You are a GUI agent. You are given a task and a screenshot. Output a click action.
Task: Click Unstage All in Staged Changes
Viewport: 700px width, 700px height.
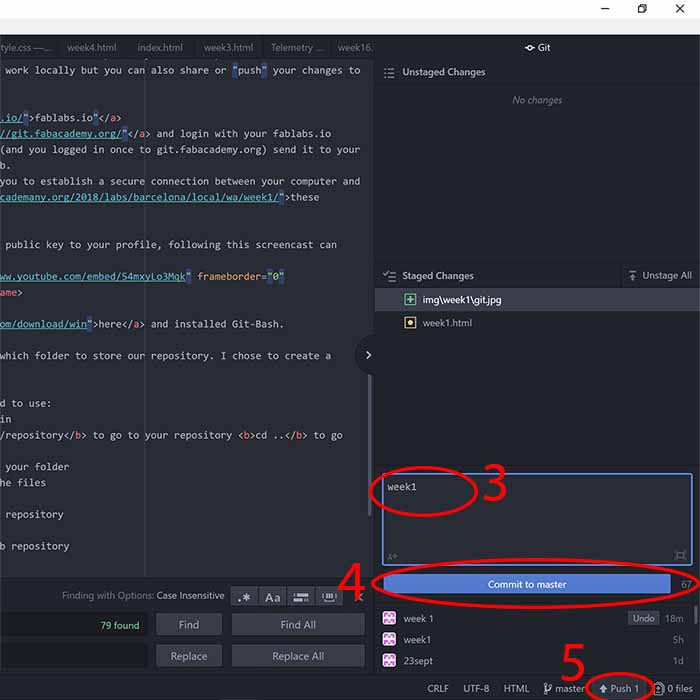661,275
